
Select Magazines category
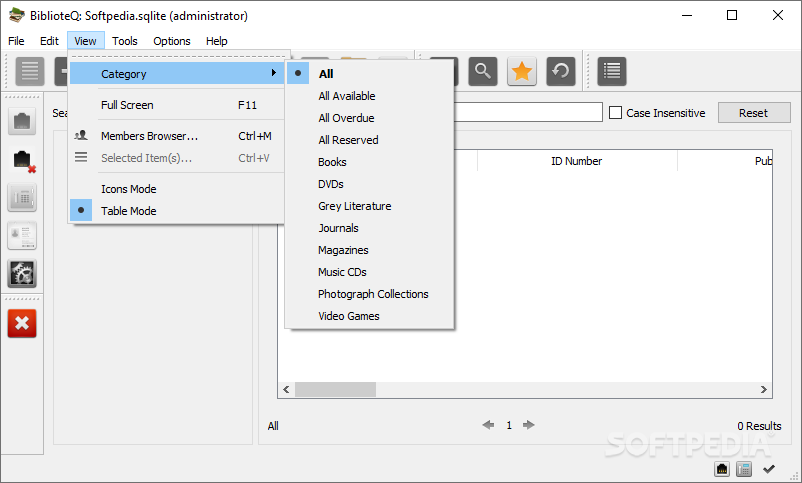(x=369, y=250)
